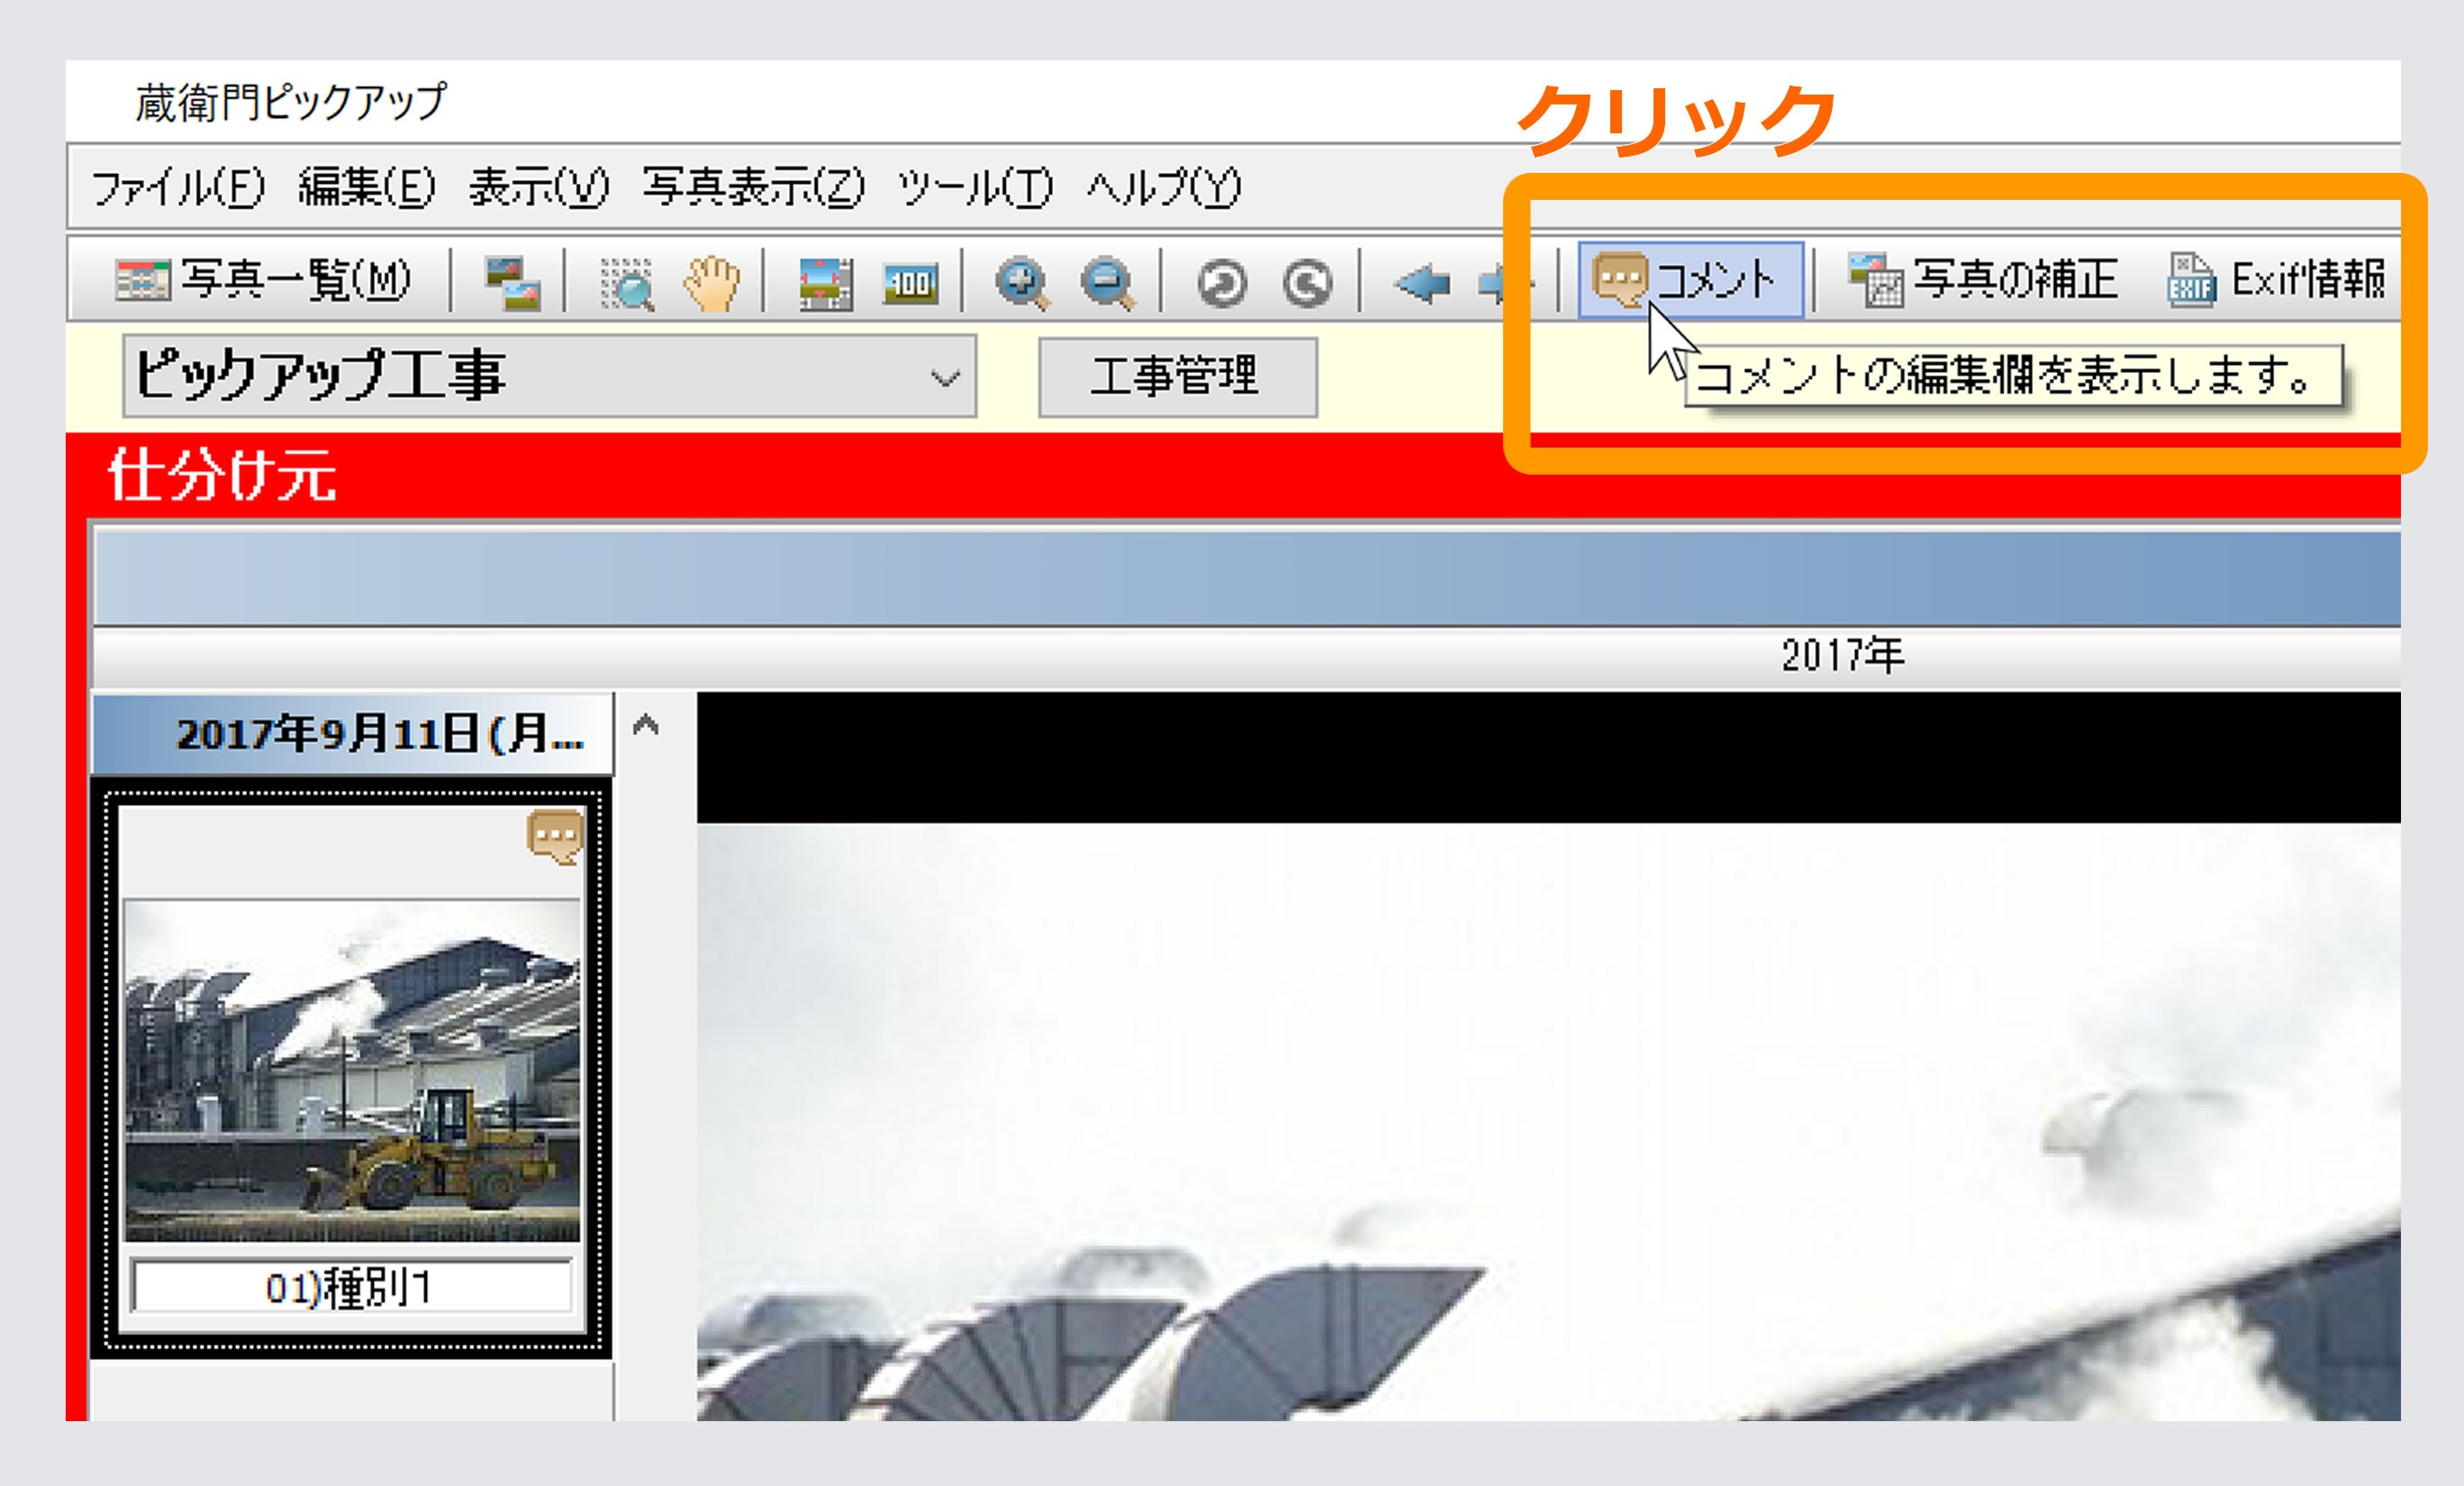The width and height of the screenshot is (2464, 1486).
Task: Open the 写真表示(Z) menu
Action: [753, 188]
